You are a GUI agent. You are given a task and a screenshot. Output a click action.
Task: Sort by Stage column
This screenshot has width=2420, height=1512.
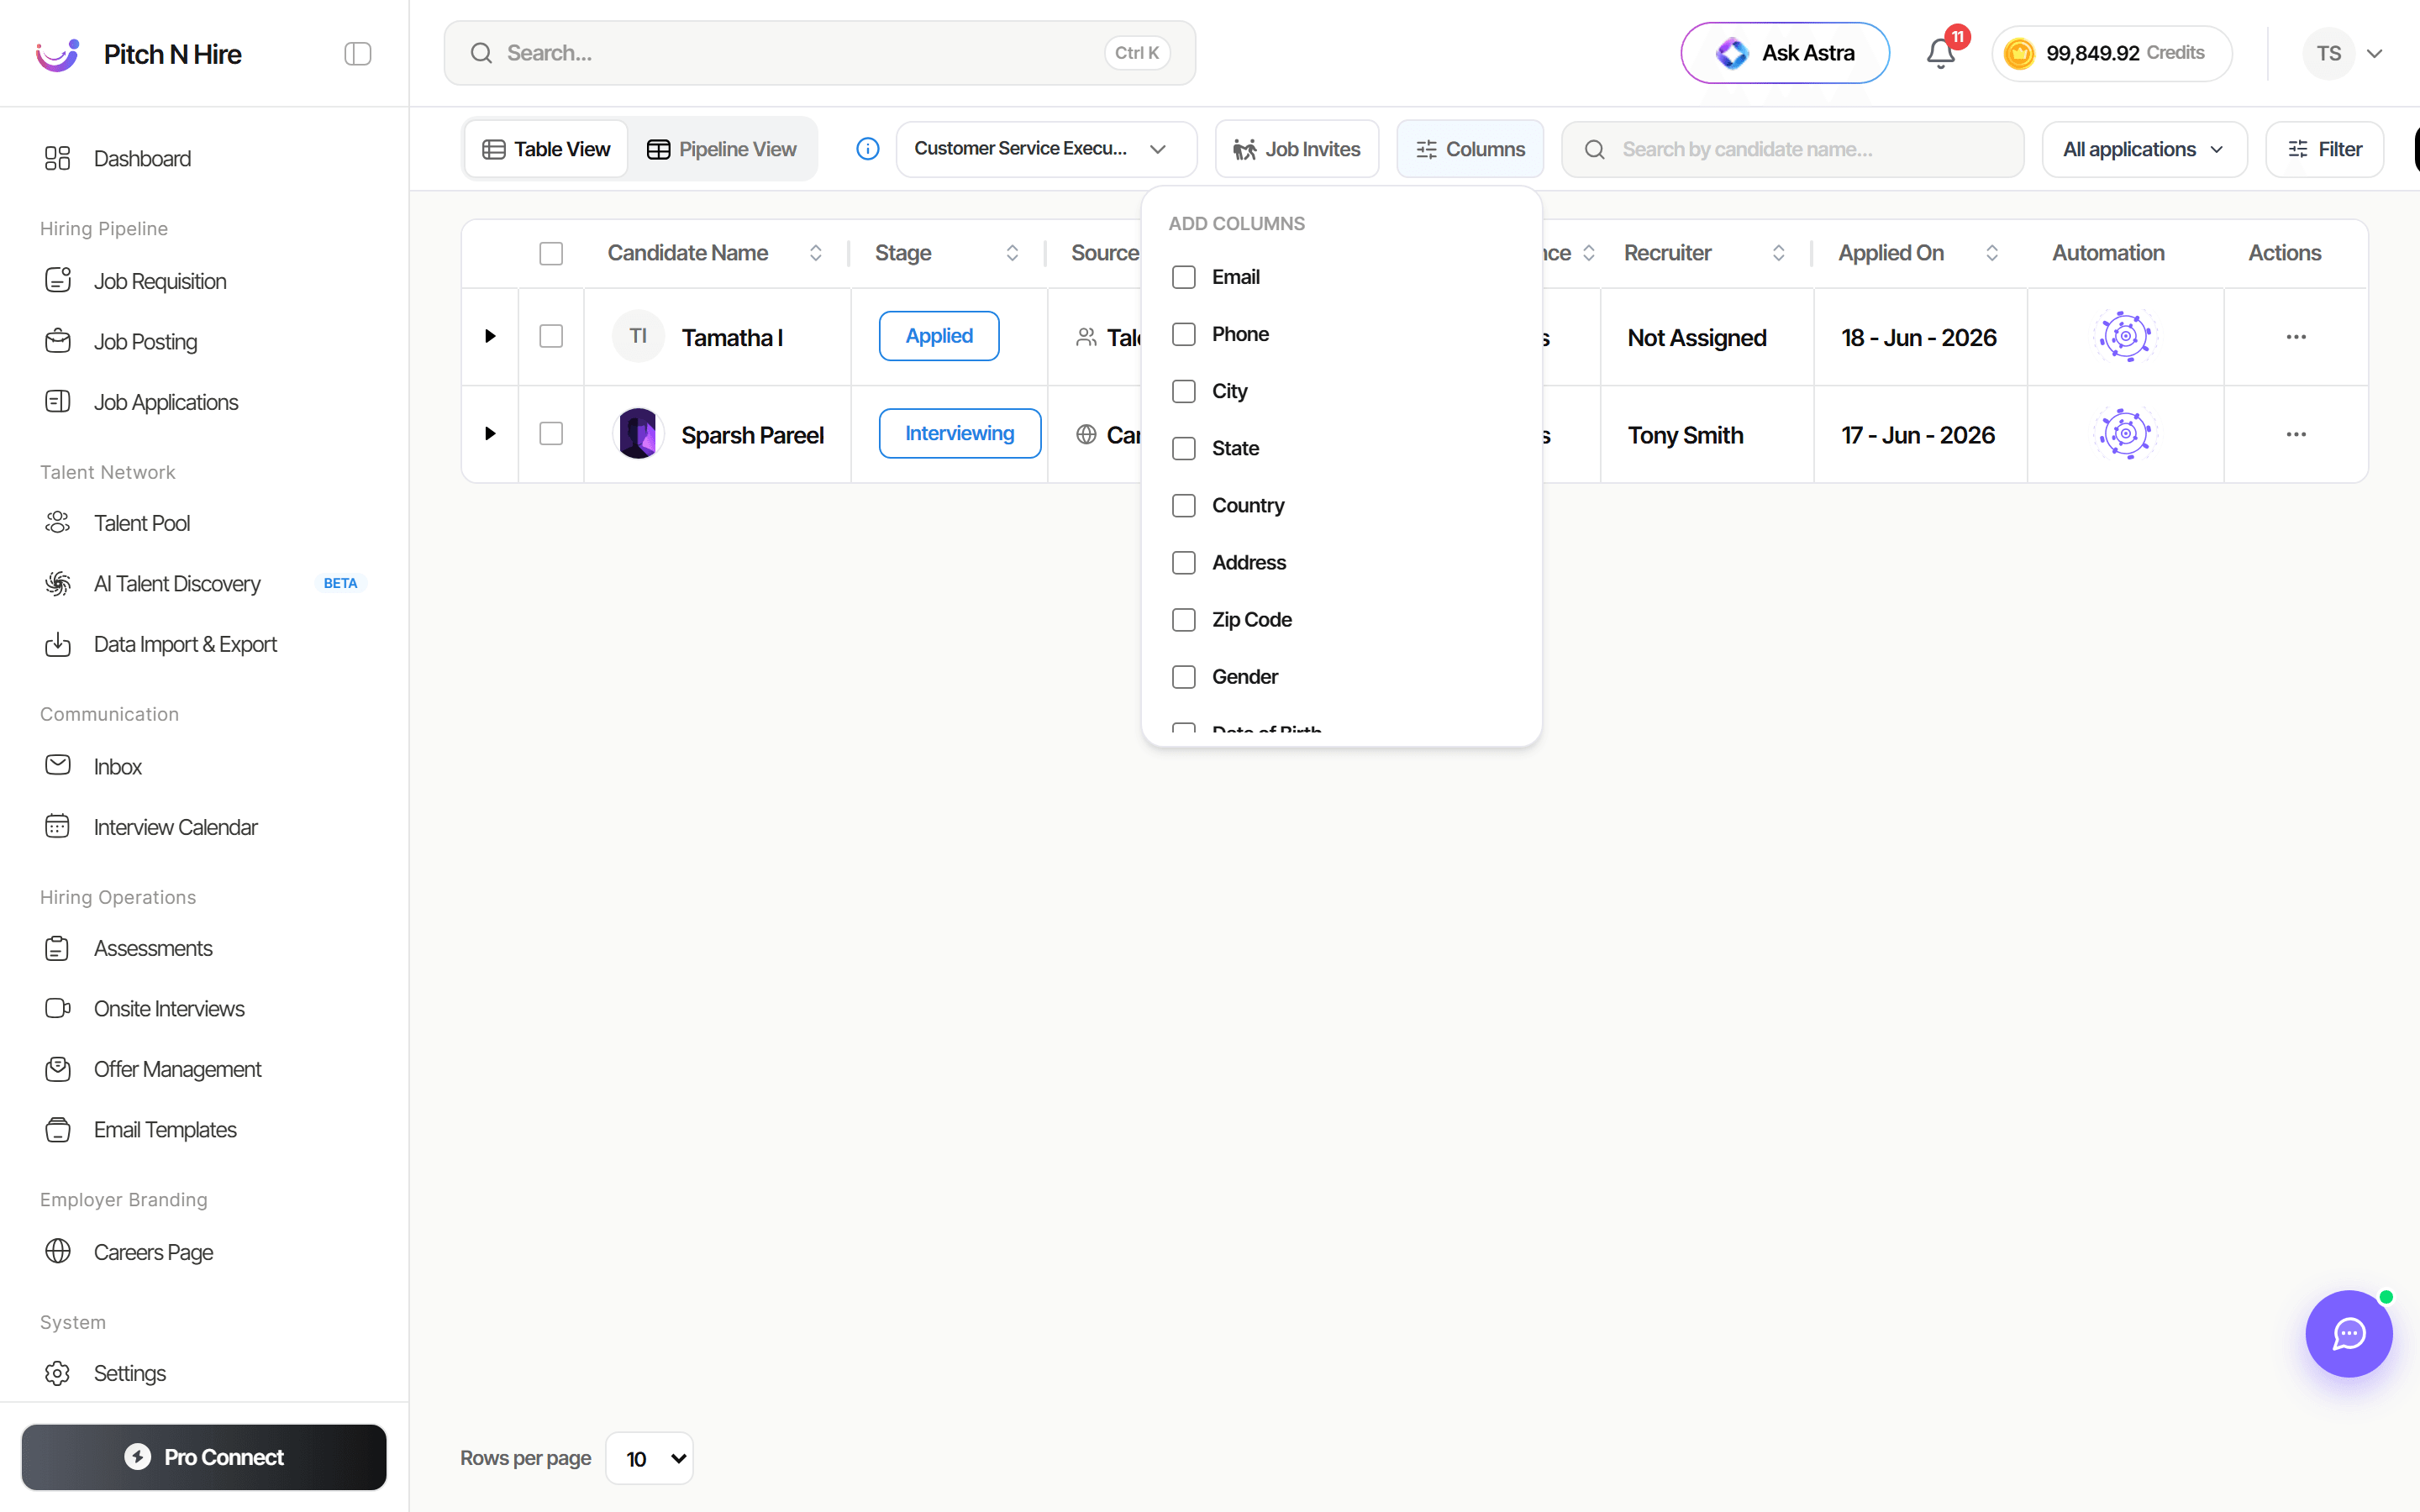click(x=1012, y=253)
